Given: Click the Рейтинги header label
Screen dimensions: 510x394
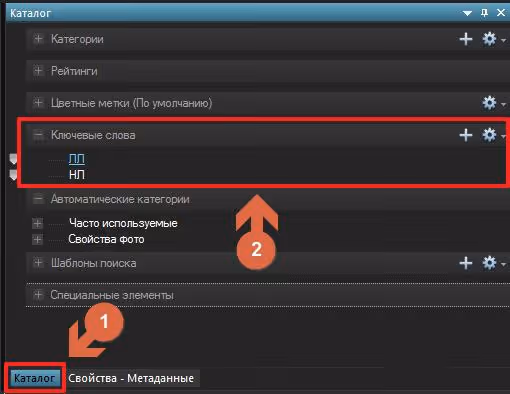Looking at the screenshot, I should tap(74, 71).
